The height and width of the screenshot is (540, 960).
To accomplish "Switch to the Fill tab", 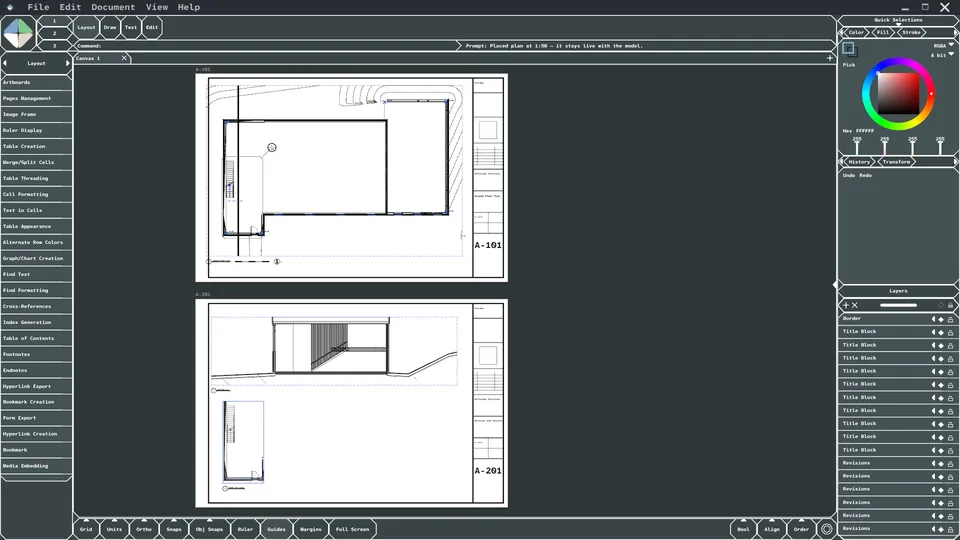I will point(883,32).
